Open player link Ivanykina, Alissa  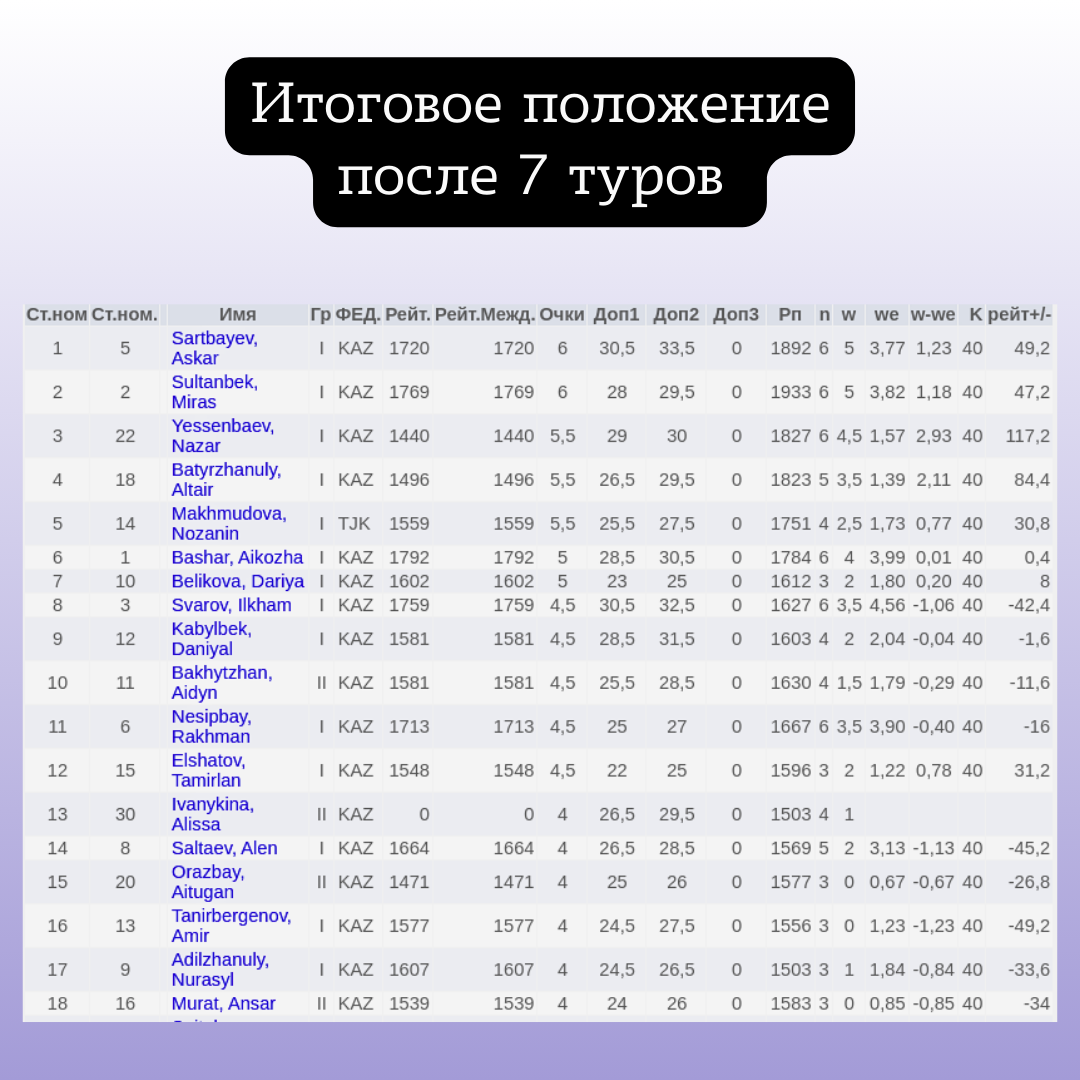[x=213, y=814]
